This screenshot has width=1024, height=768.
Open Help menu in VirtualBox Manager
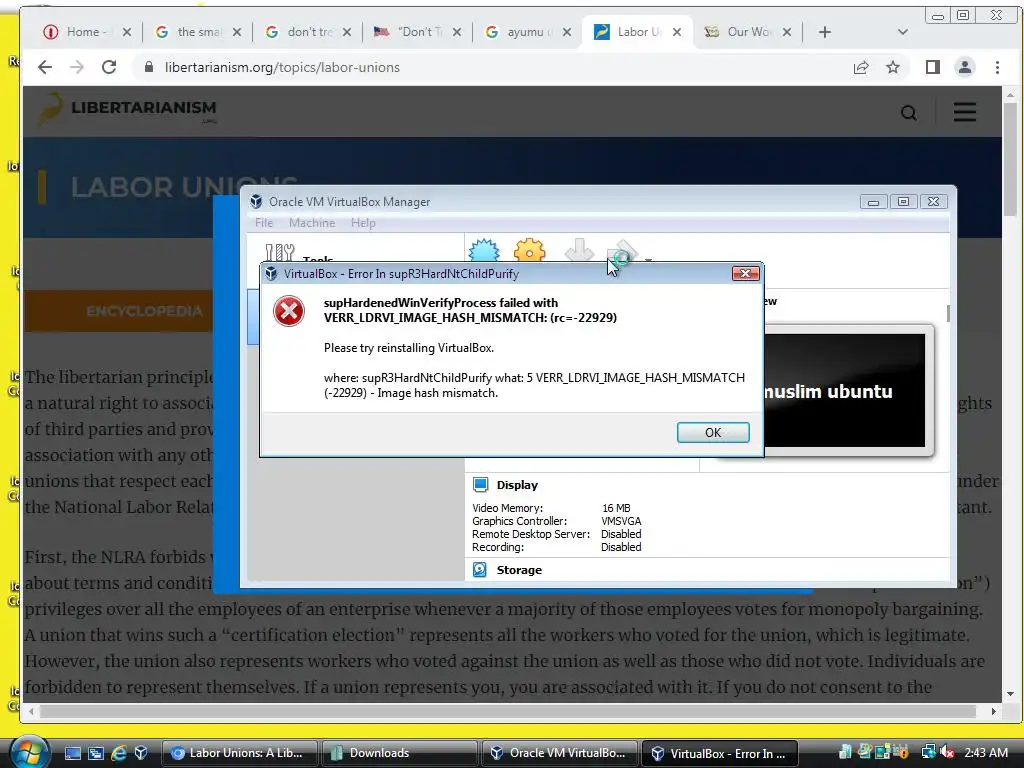coord(363,223)
